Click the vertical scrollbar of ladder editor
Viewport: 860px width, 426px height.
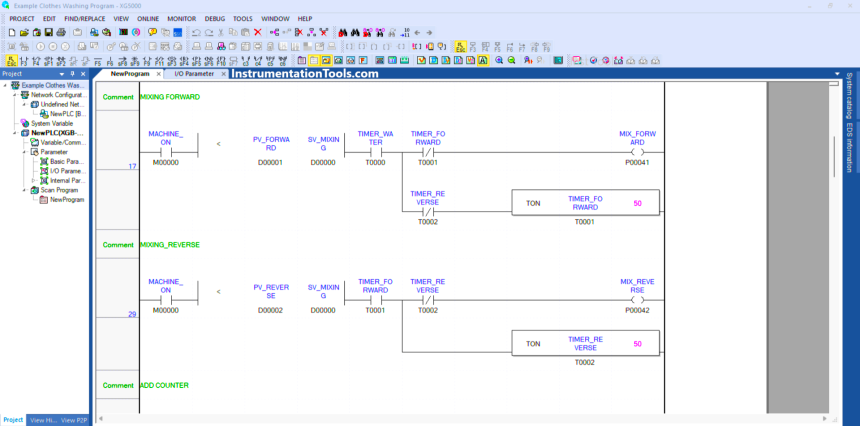pos(834,156)
